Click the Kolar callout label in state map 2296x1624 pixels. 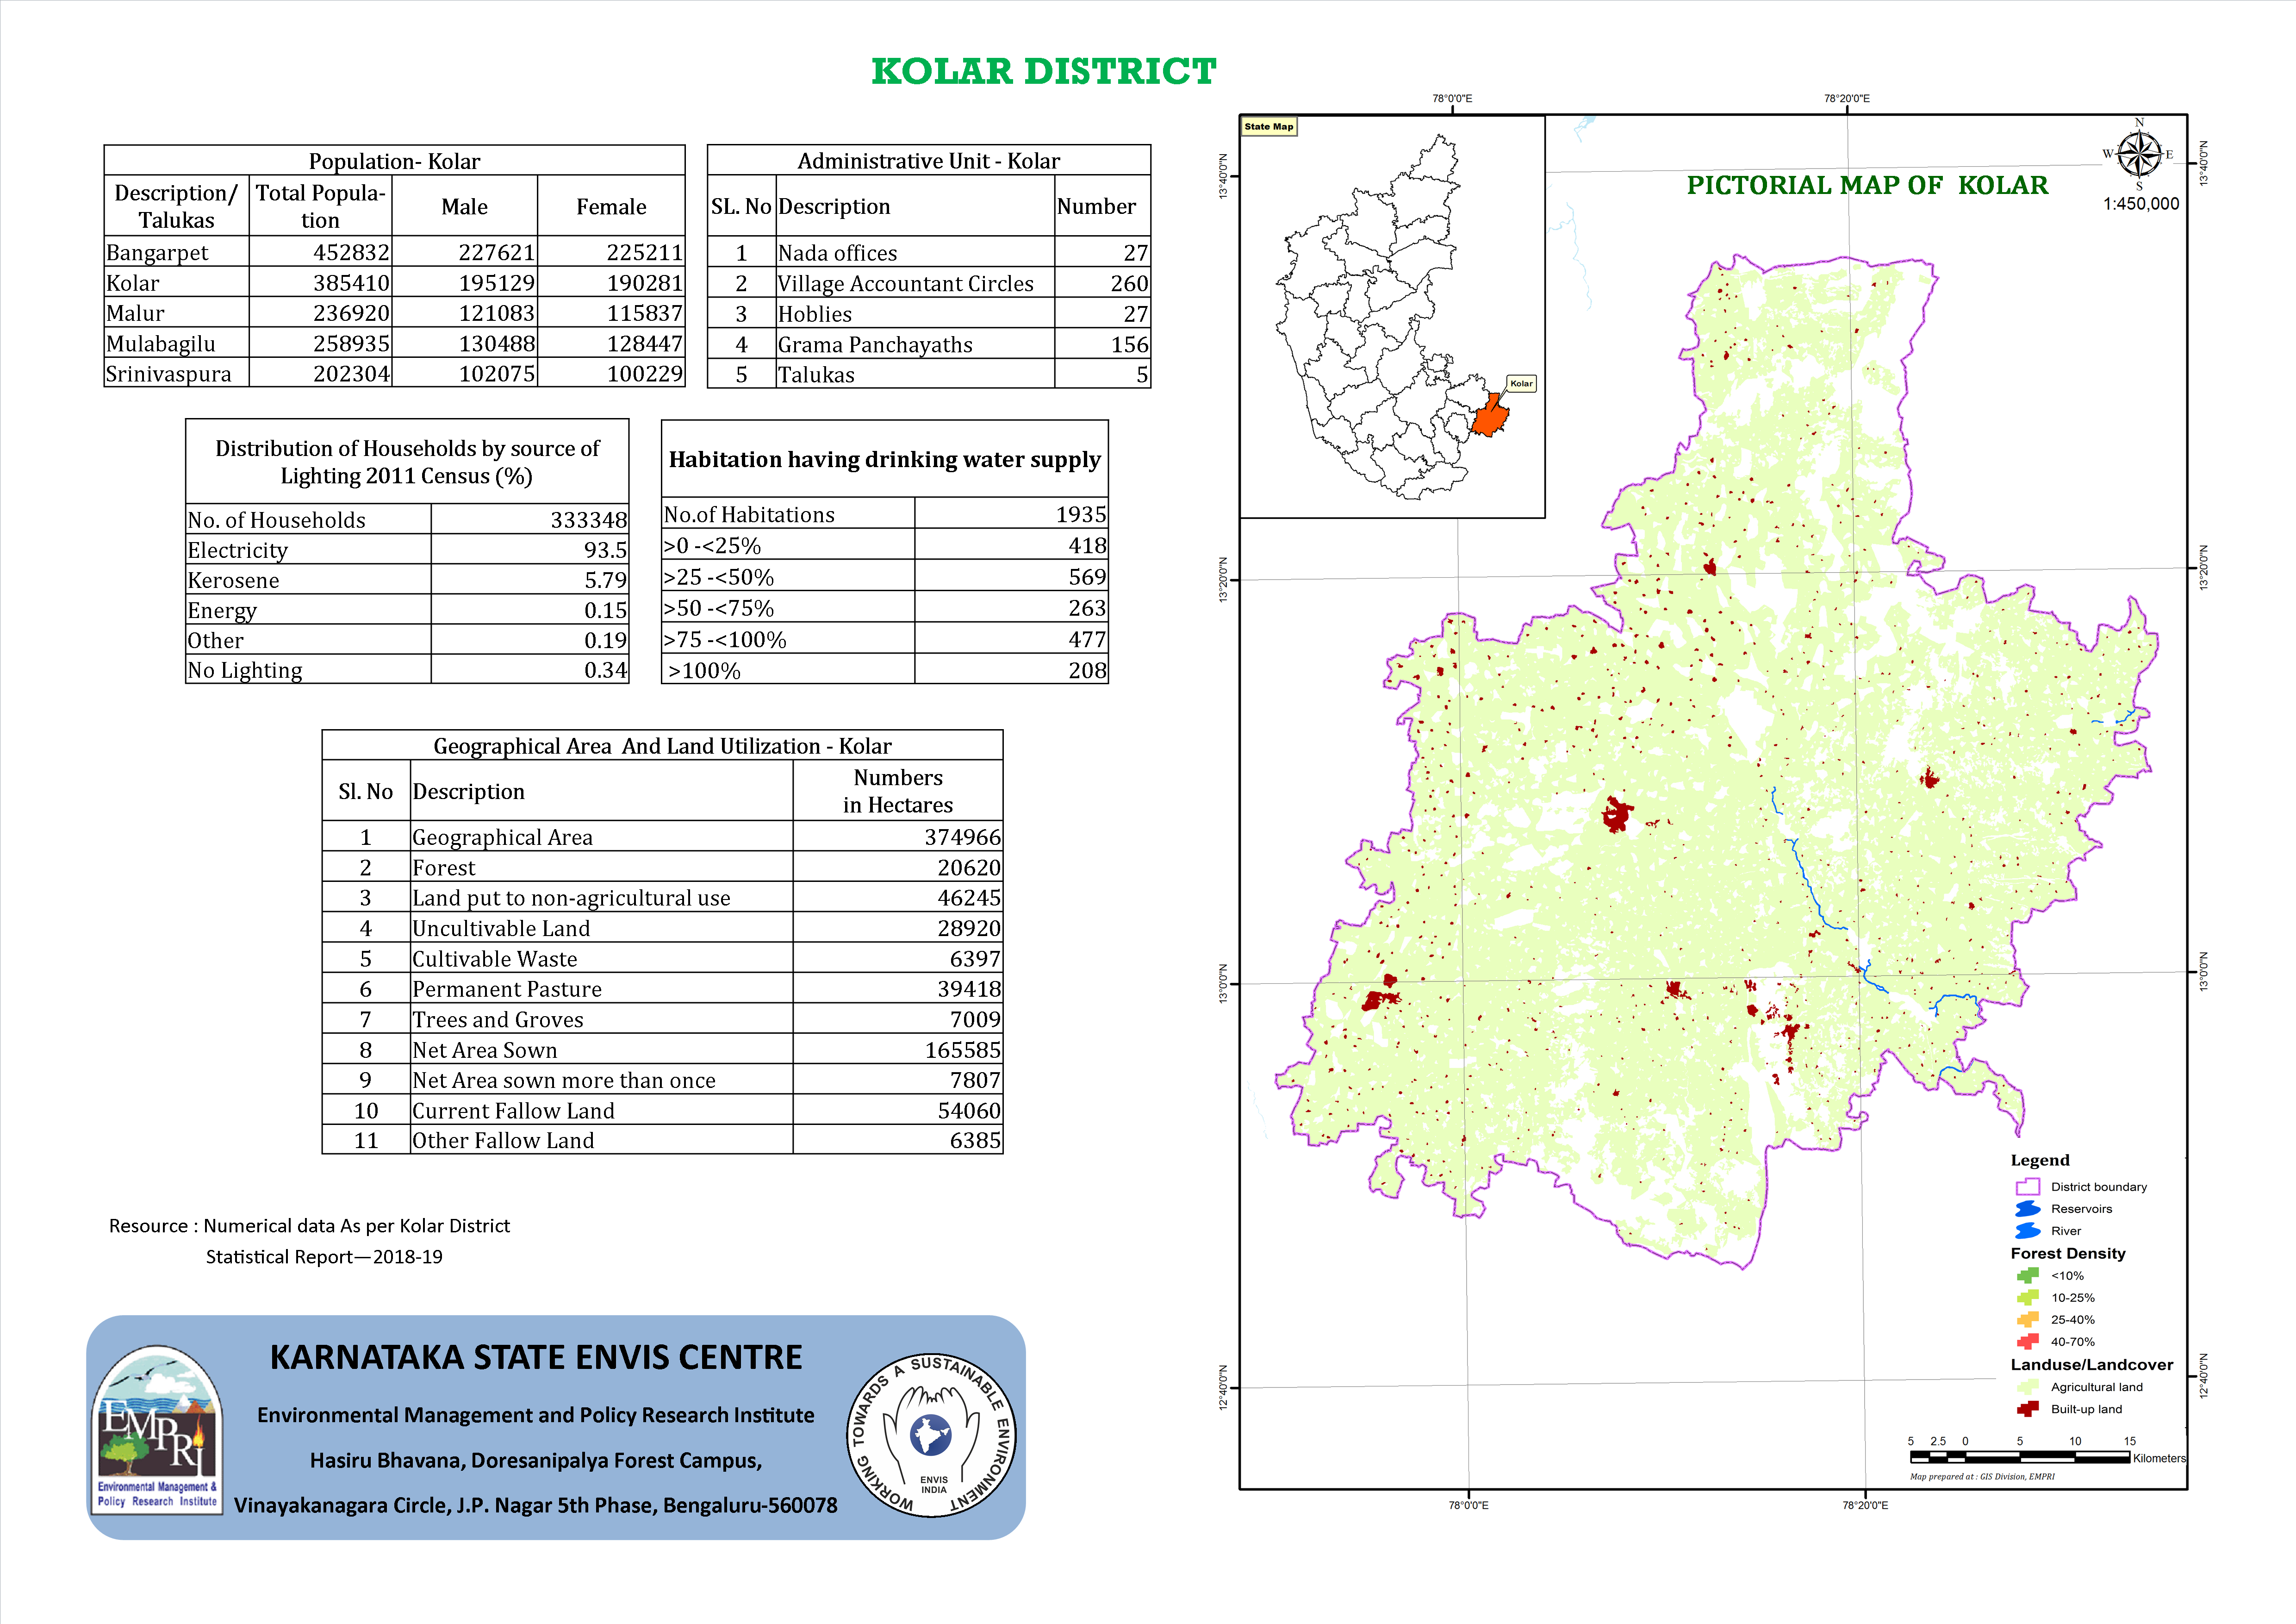(1521, 384)
